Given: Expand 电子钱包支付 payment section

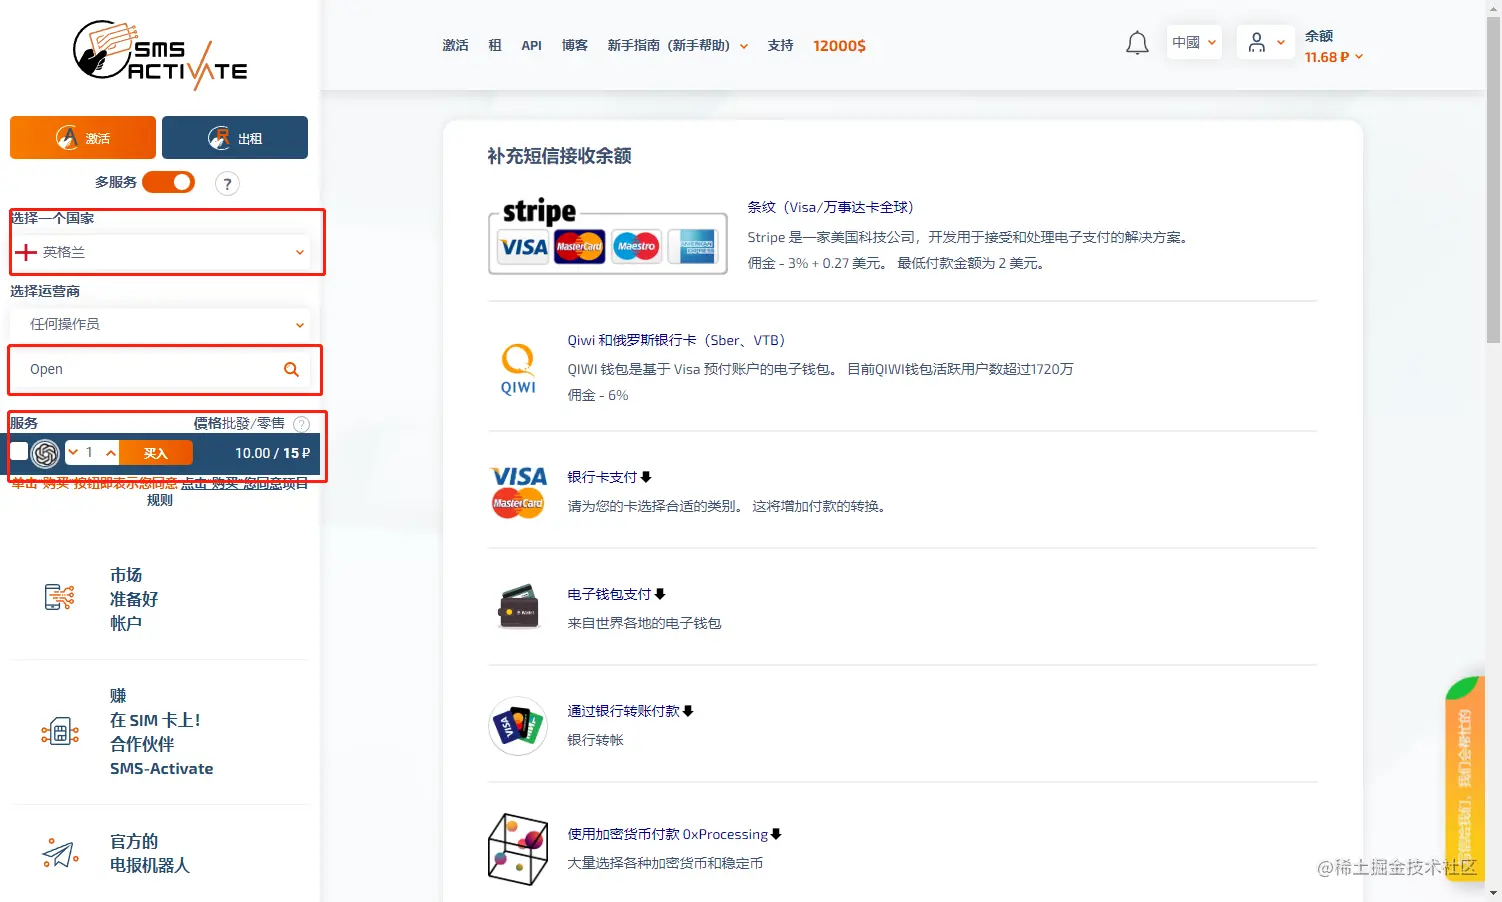Looking at the screenshot, I should coord(616,594).
